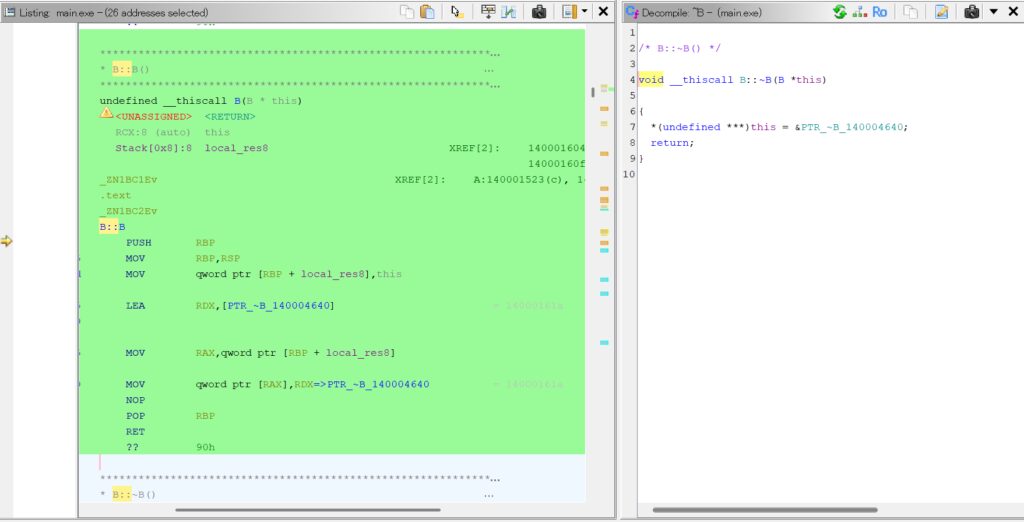
Task: Snapshot the Decompile view with camera icon
Action: point(972,12)
